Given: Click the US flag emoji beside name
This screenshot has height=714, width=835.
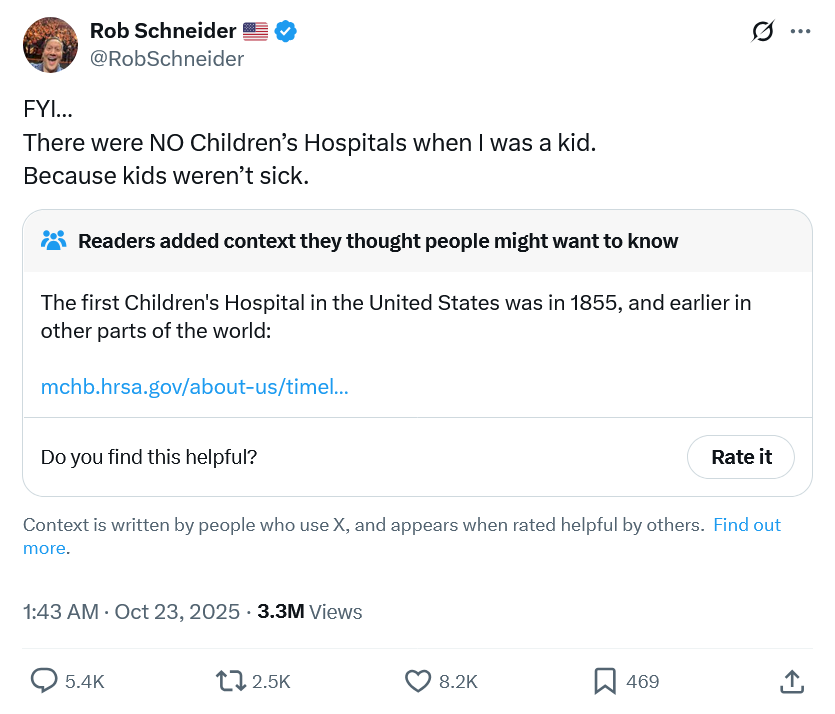Looking at the screenshot, I should point(256,32).
